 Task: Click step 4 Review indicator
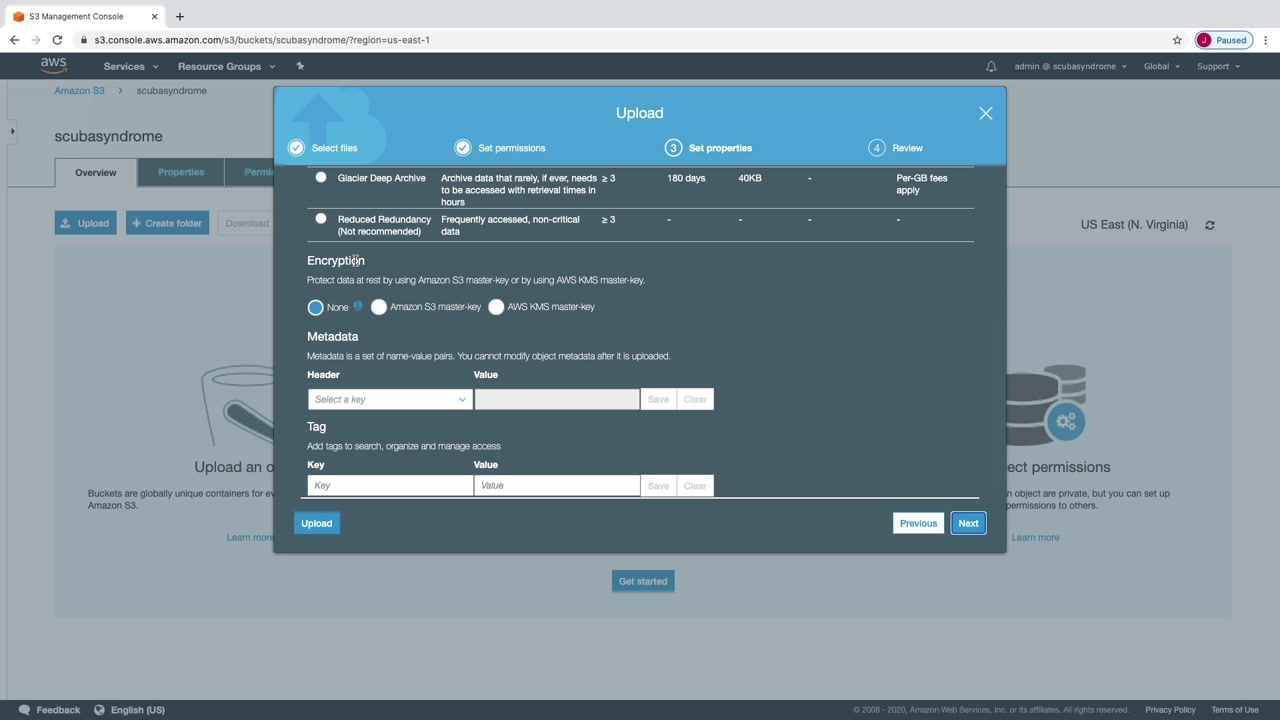point(877,148)
